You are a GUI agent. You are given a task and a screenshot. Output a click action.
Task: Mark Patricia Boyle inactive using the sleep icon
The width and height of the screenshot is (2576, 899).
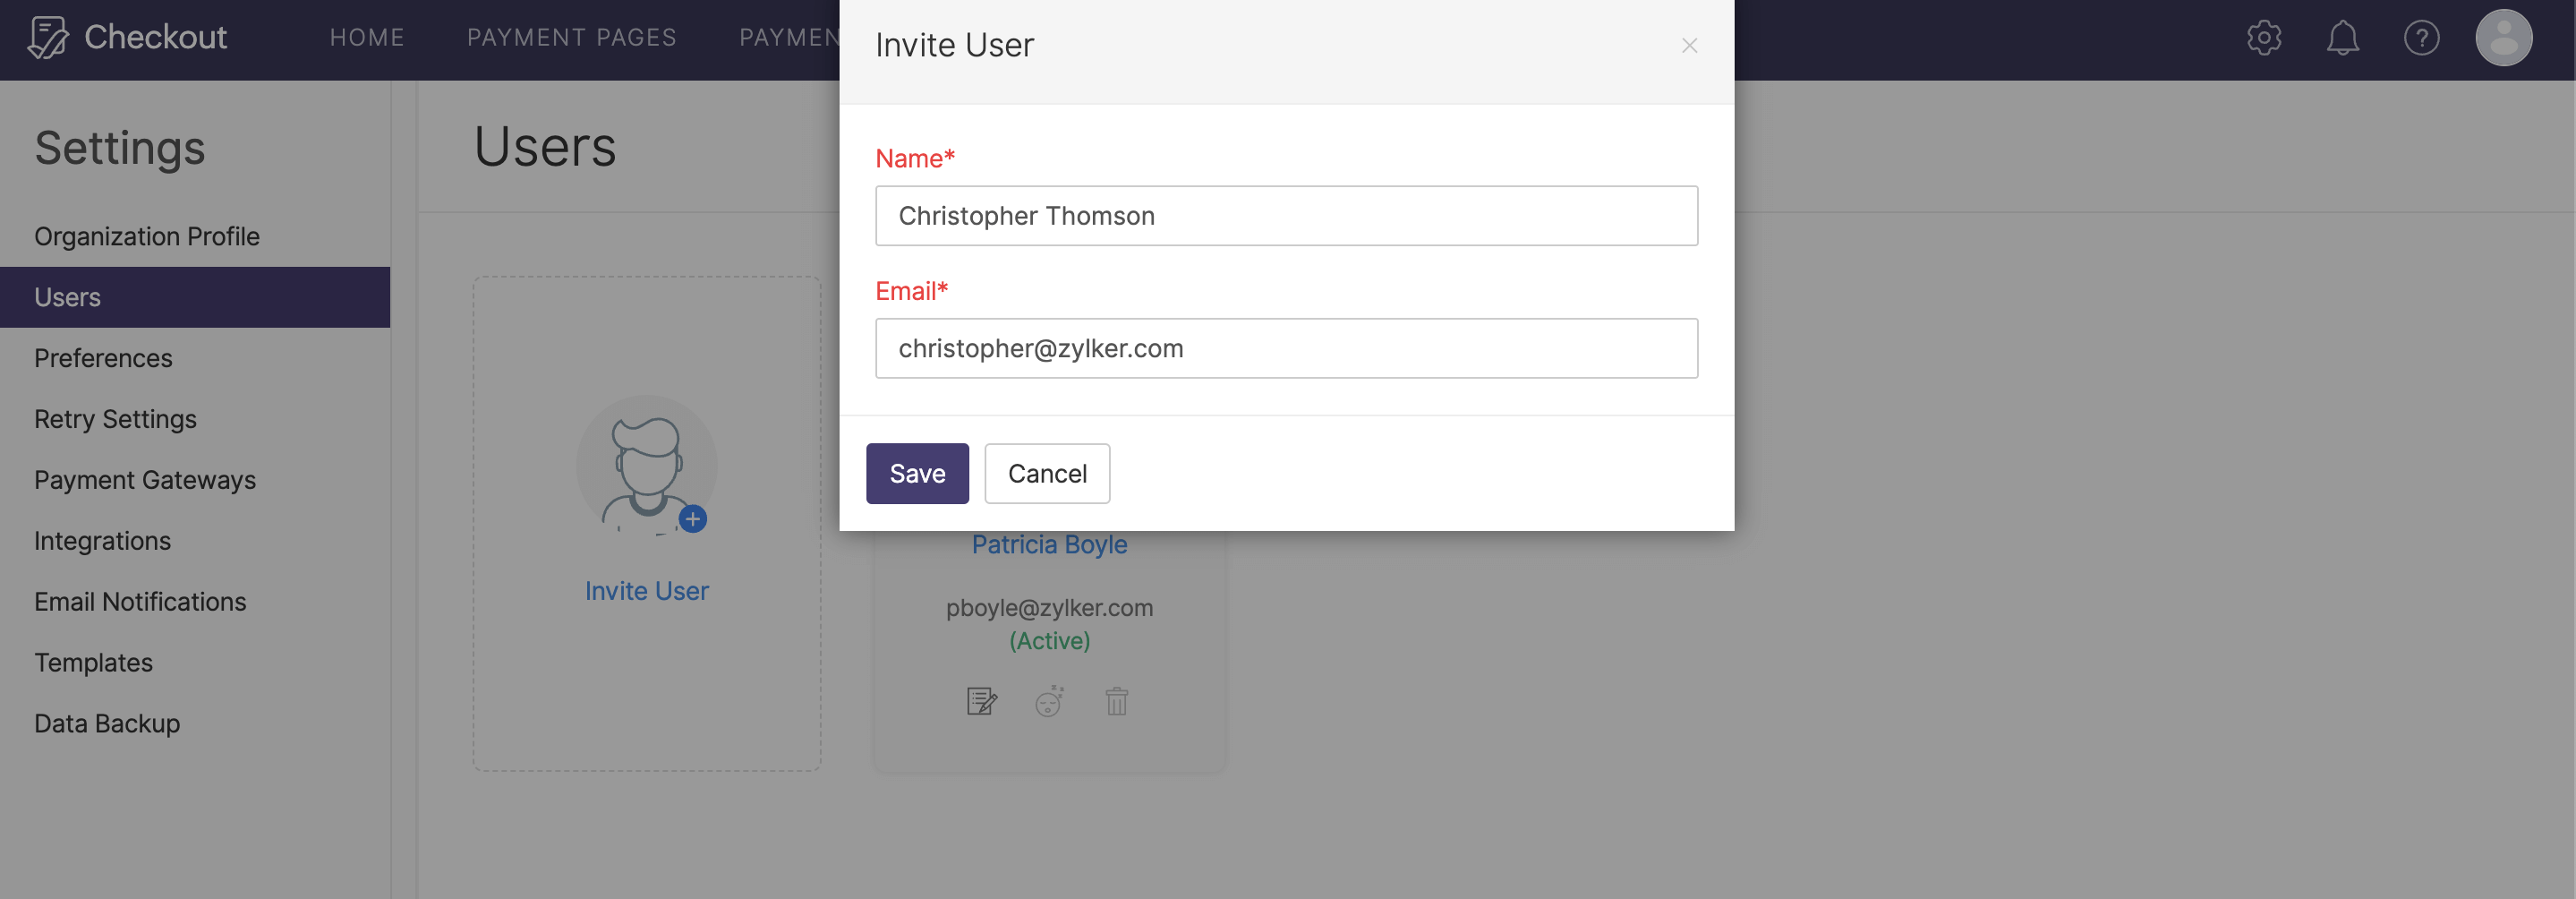pyautogui.click(x=1049, y=701)
